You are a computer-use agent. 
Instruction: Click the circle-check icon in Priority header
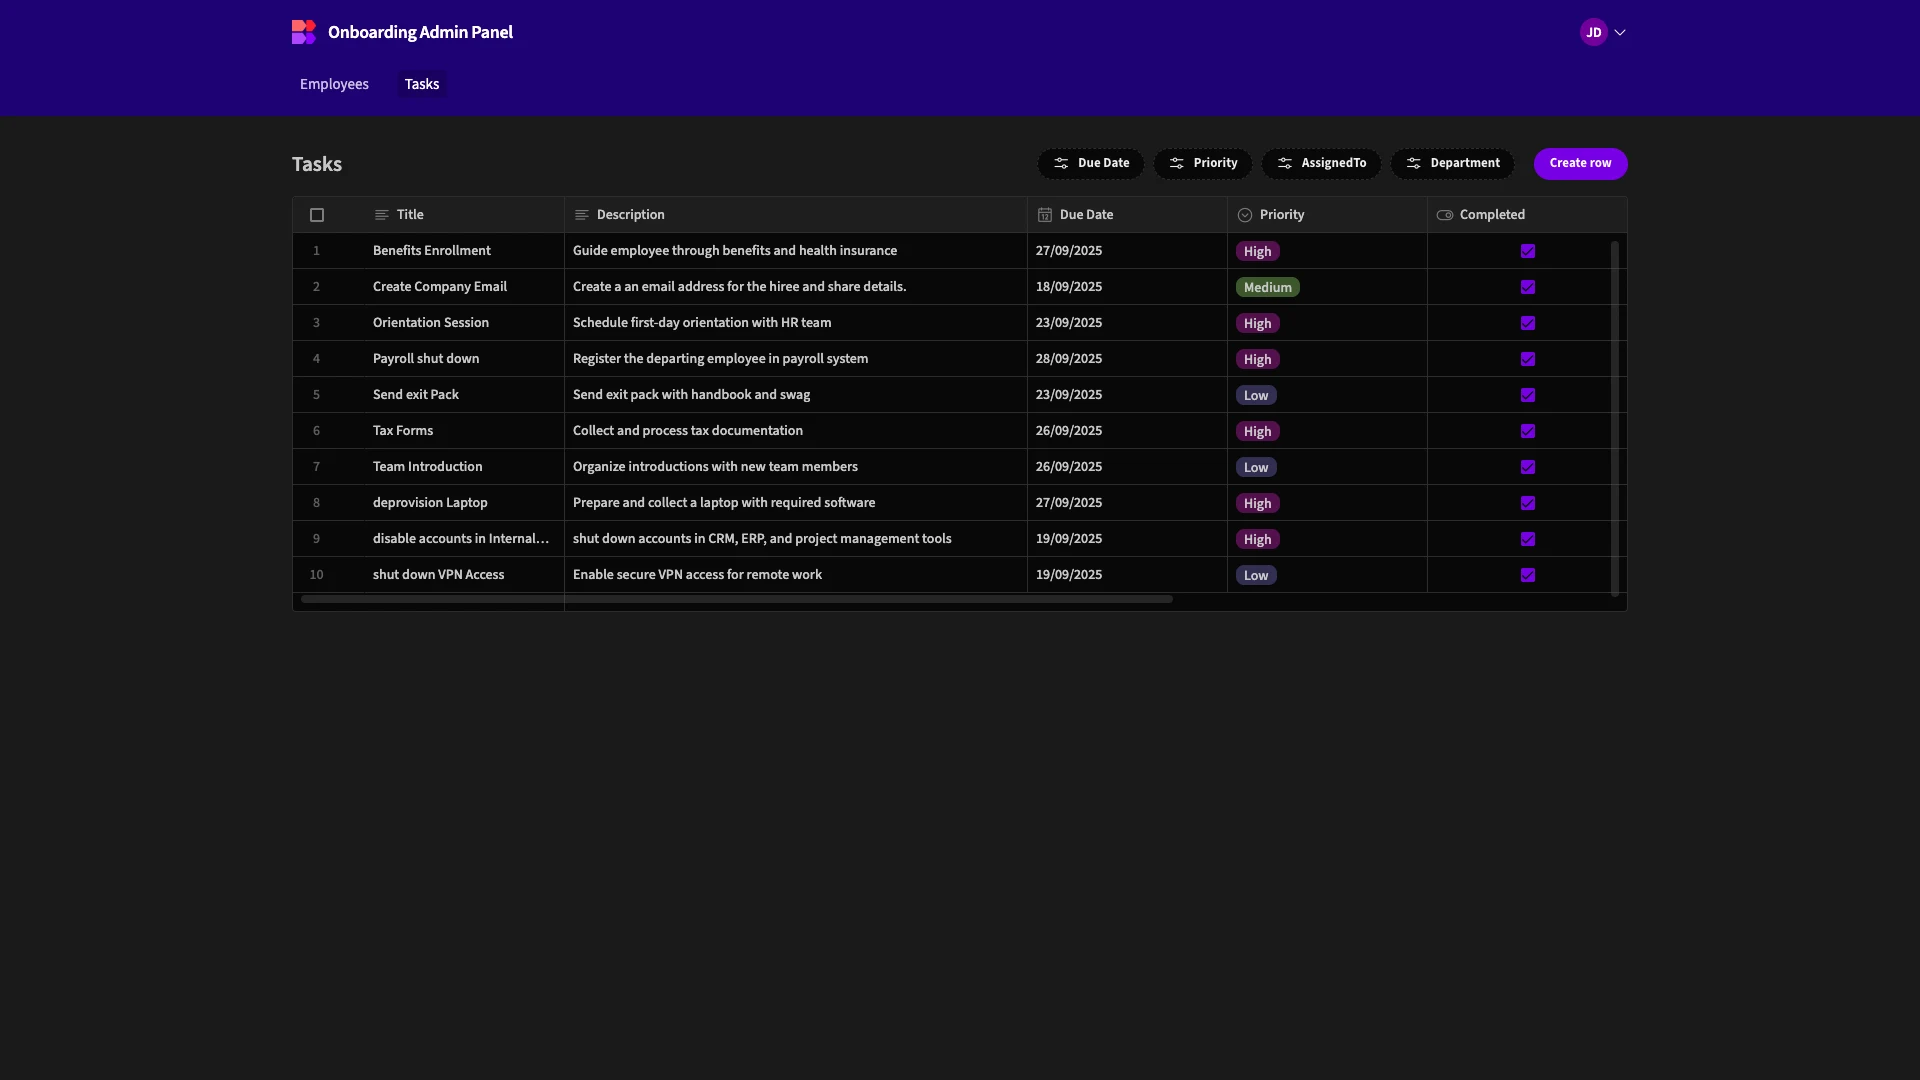tap(1245, 215)
